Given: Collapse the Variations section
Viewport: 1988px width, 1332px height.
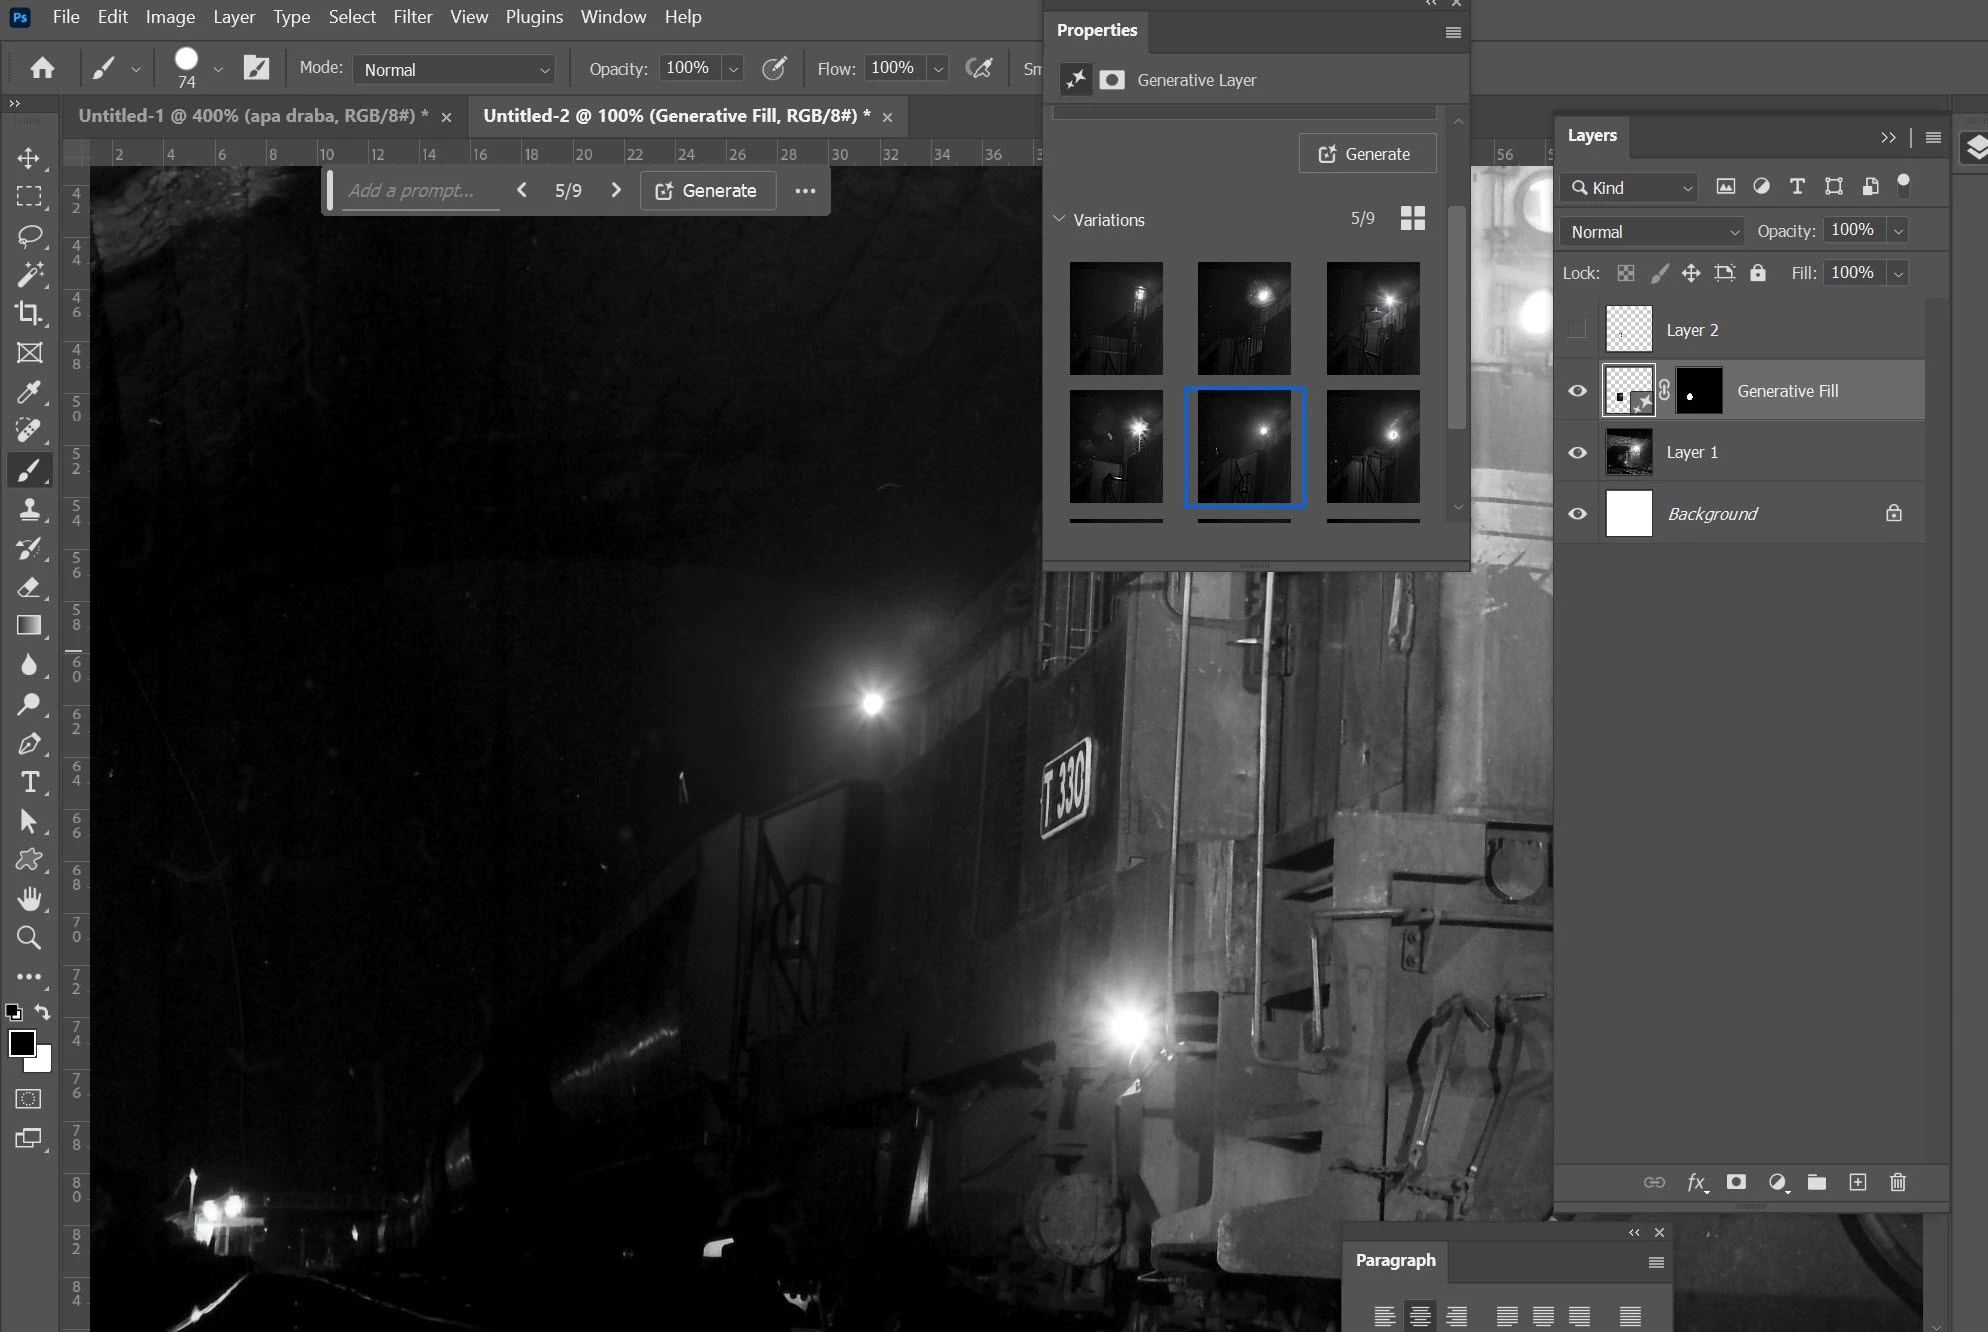Looking at the screenshot, I should pyautogui.click(x=1059, y=219).
